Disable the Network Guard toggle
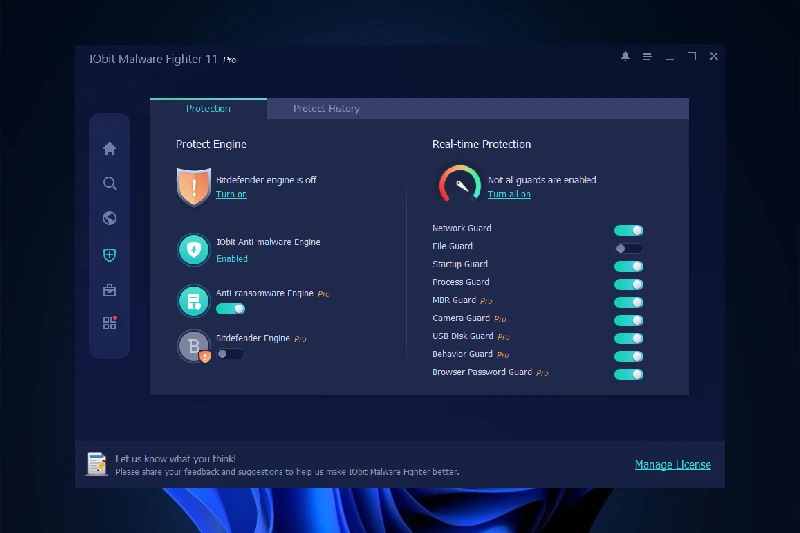Screen dimensions: 800x533 click(628, 230)
